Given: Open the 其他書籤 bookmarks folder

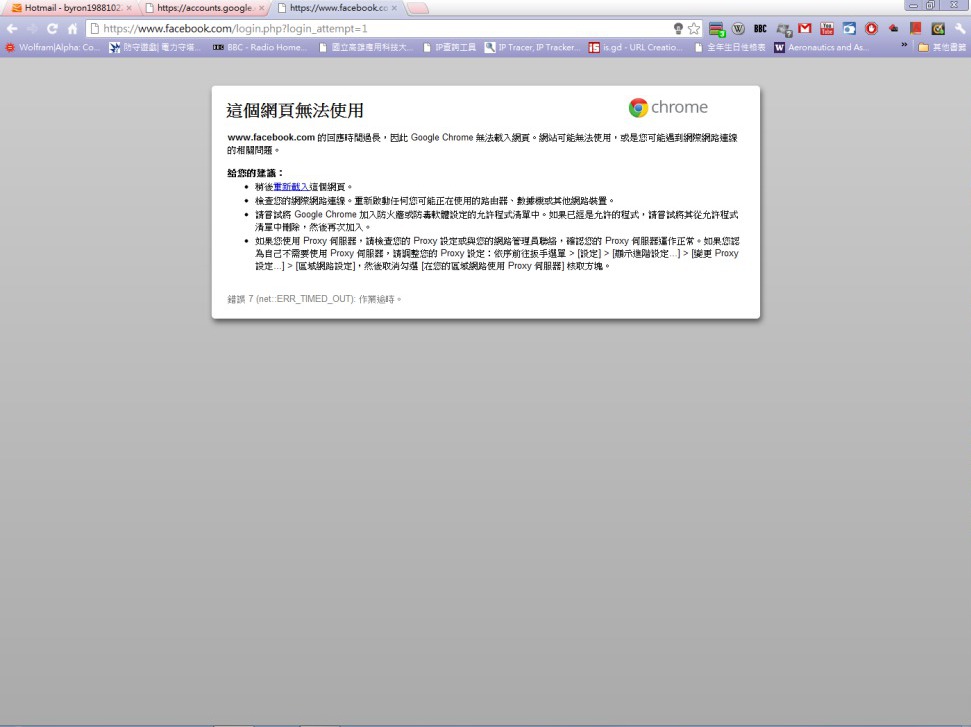Looking at the screenshot, I should click(942, 47).
